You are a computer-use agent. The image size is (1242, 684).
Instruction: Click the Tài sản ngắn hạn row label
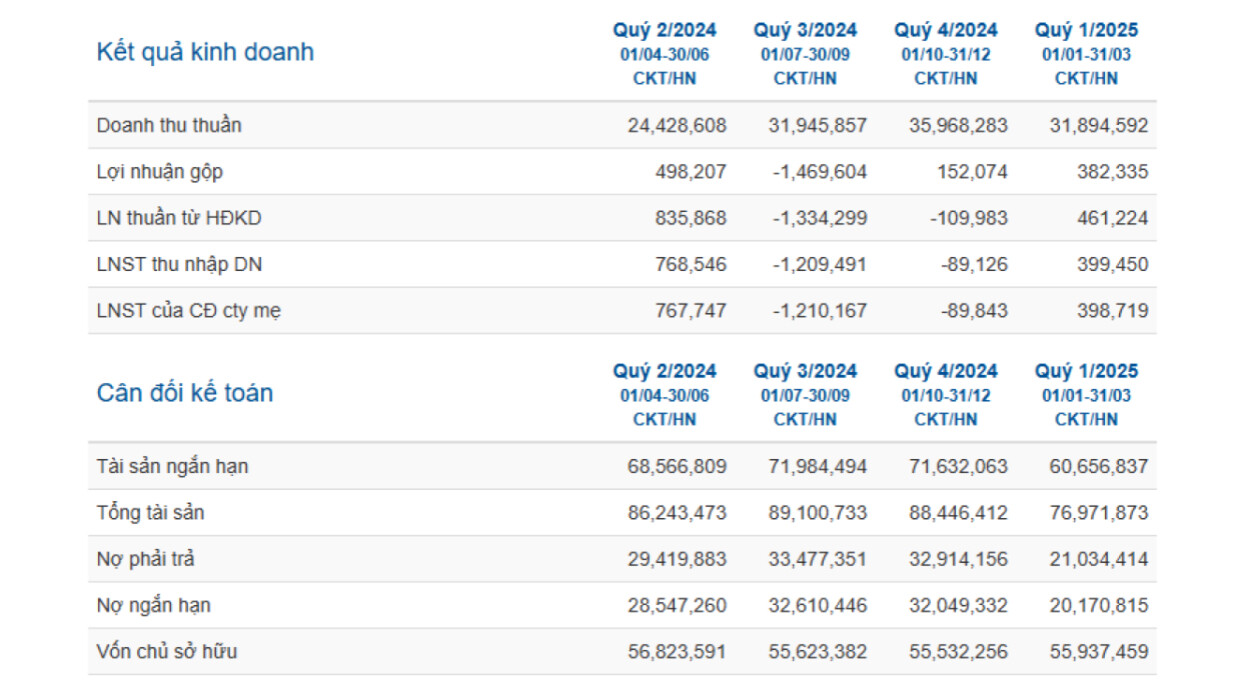(x=172, y=466)
